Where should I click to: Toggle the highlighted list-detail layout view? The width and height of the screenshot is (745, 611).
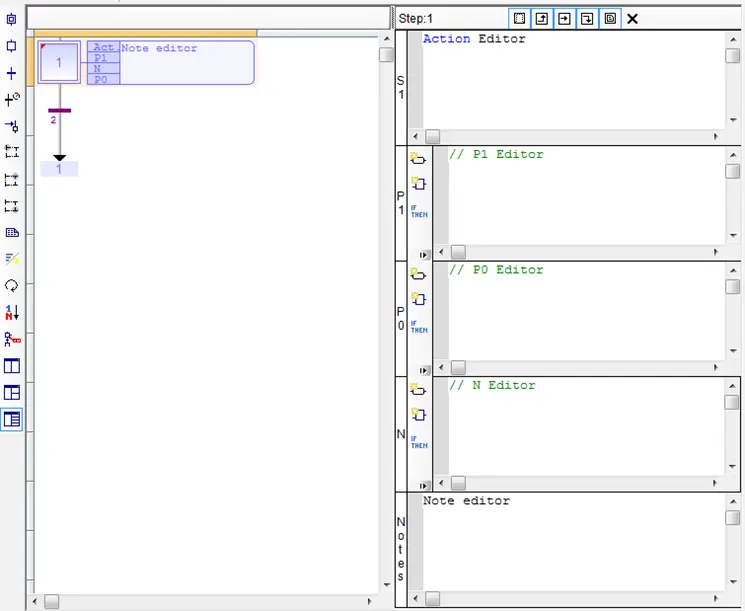[x=12, y=420]
